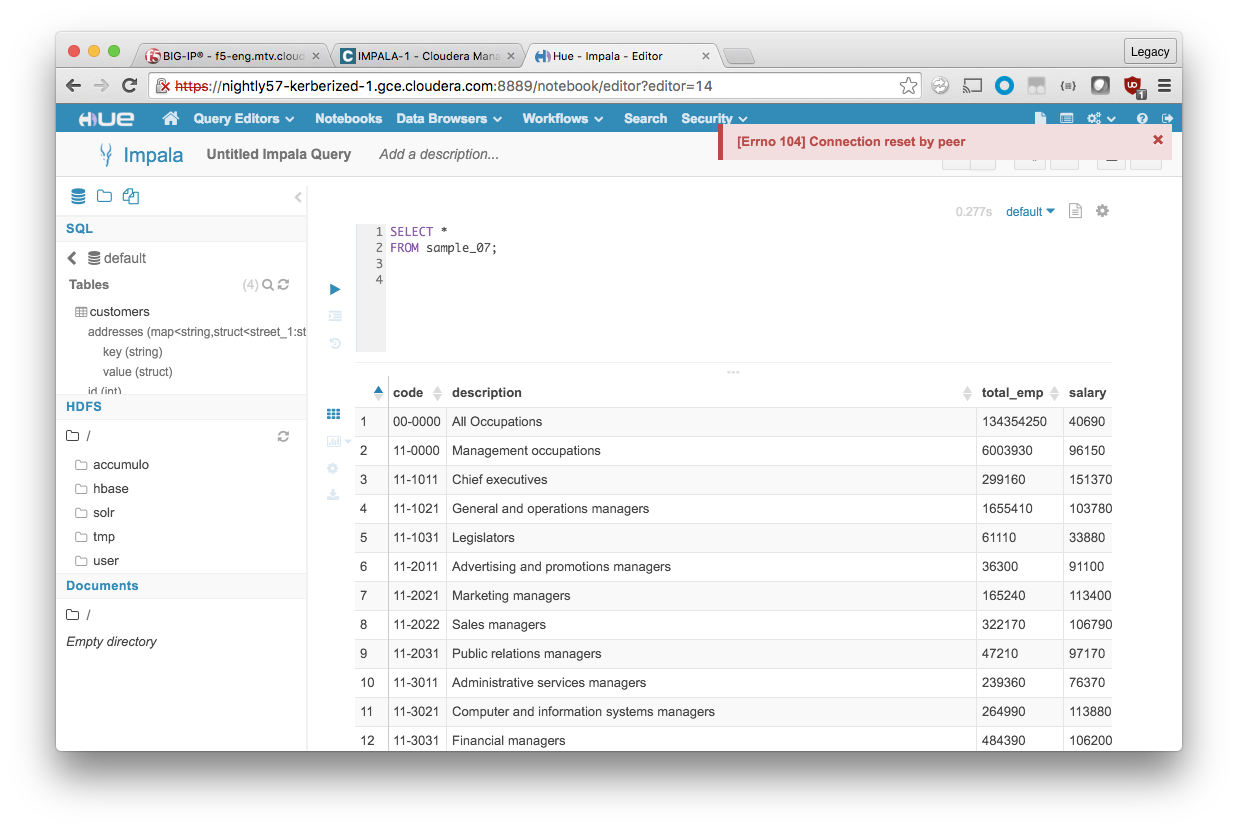Open the Notebooks menu item
1238x831 pixels.
point(348,118)
